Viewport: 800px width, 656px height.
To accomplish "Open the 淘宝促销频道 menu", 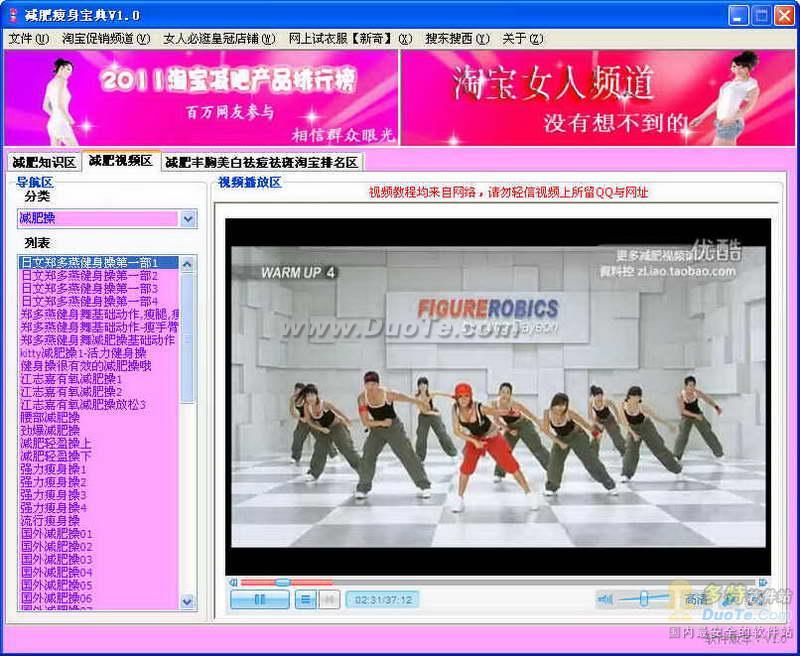I will pyautogui.click(x=106, y=39).
